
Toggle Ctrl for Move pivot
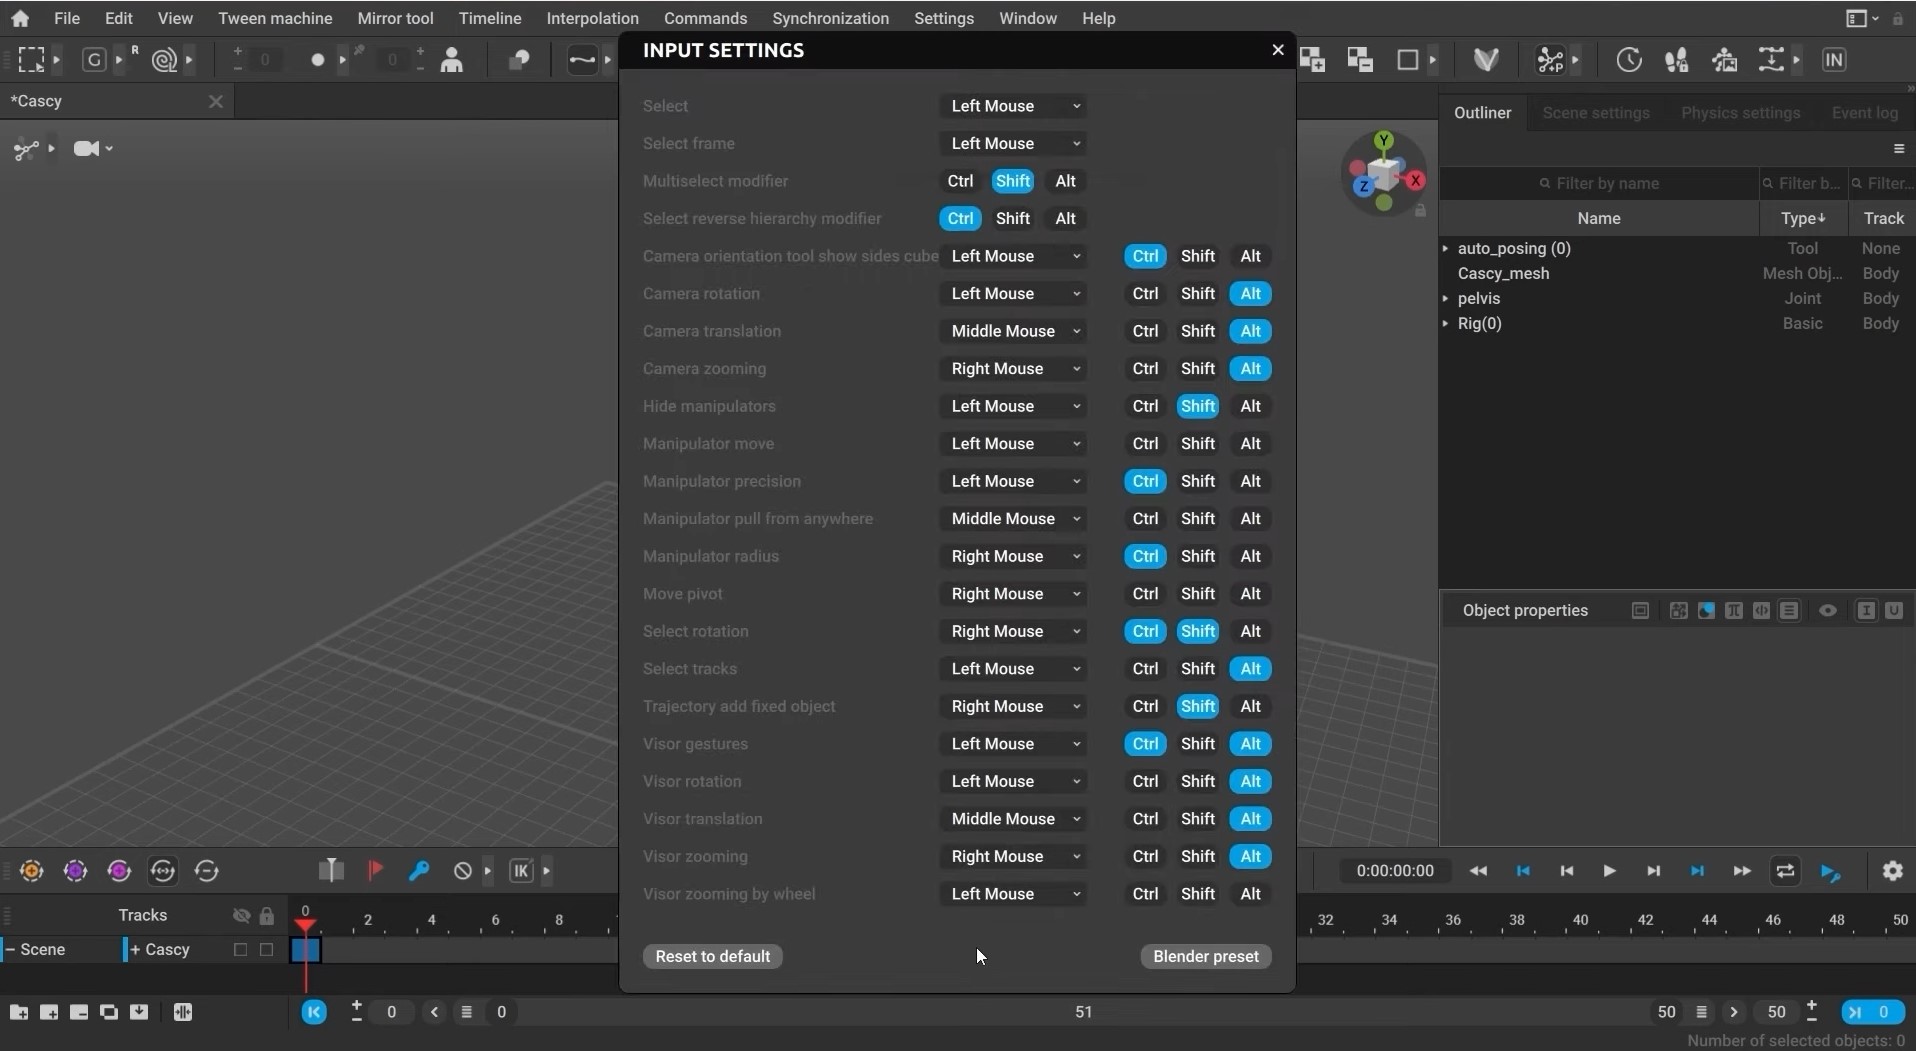click(1145, 594)
